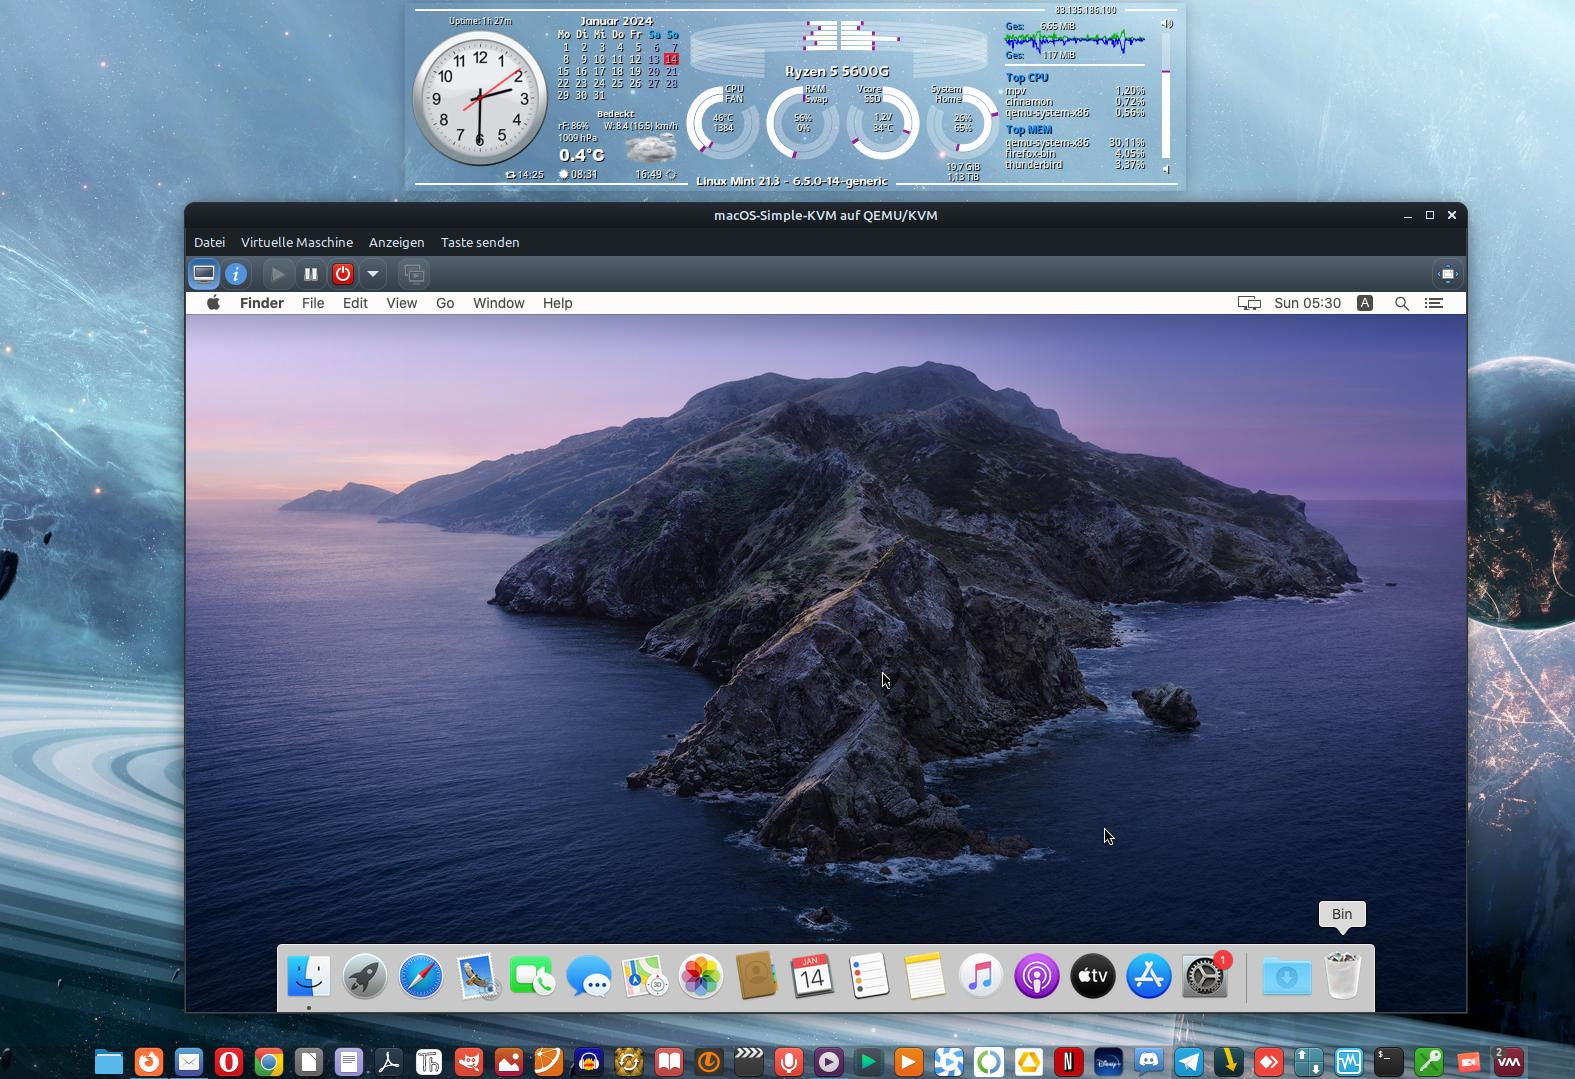Open the Taste senden menu
The image size is (1575, 1079).
[480, 242]
